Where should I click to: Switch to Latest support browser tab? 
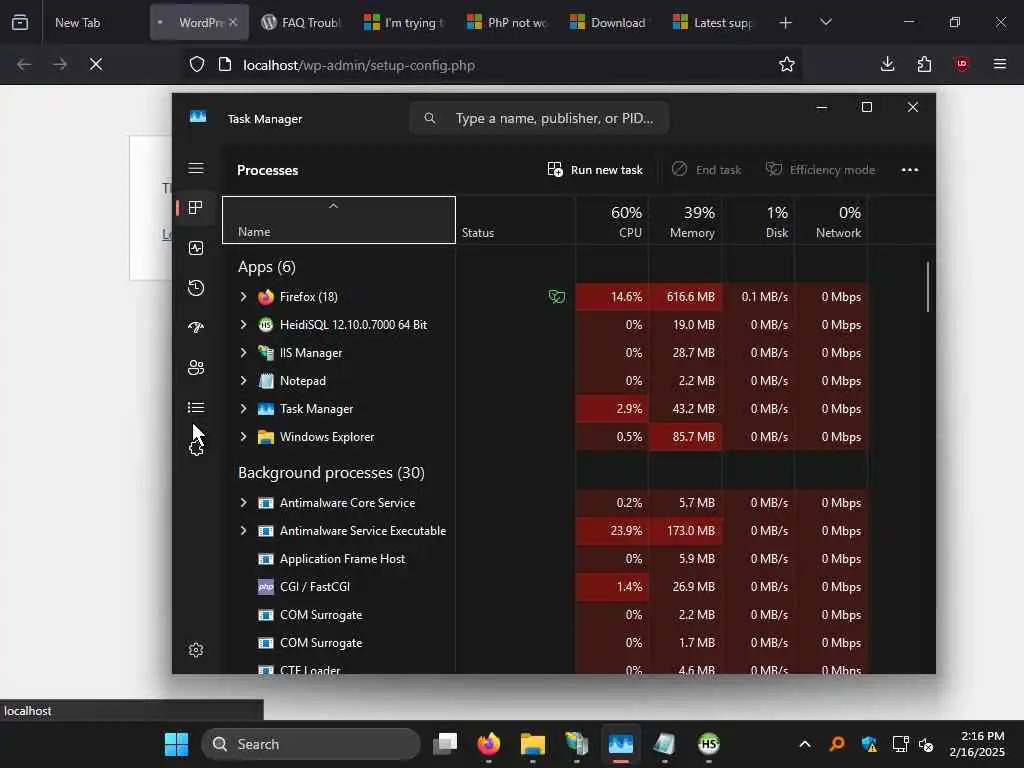[x=713, y=22]
